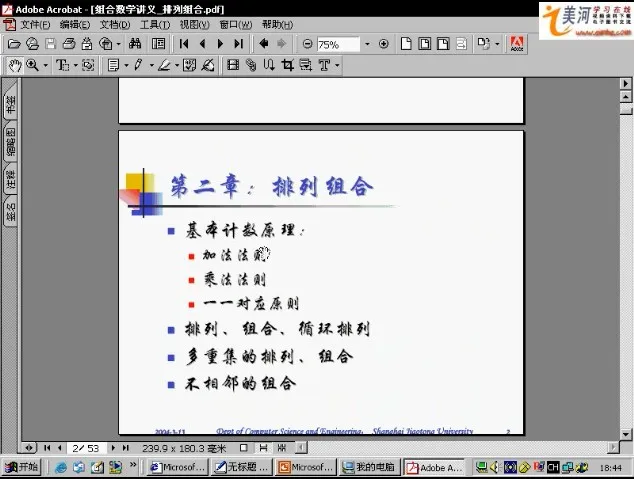Viewport: 634px width, 479px height.
Task: Open the dropdown beside rotate pages icon
Action: click(x=497, y=44)
